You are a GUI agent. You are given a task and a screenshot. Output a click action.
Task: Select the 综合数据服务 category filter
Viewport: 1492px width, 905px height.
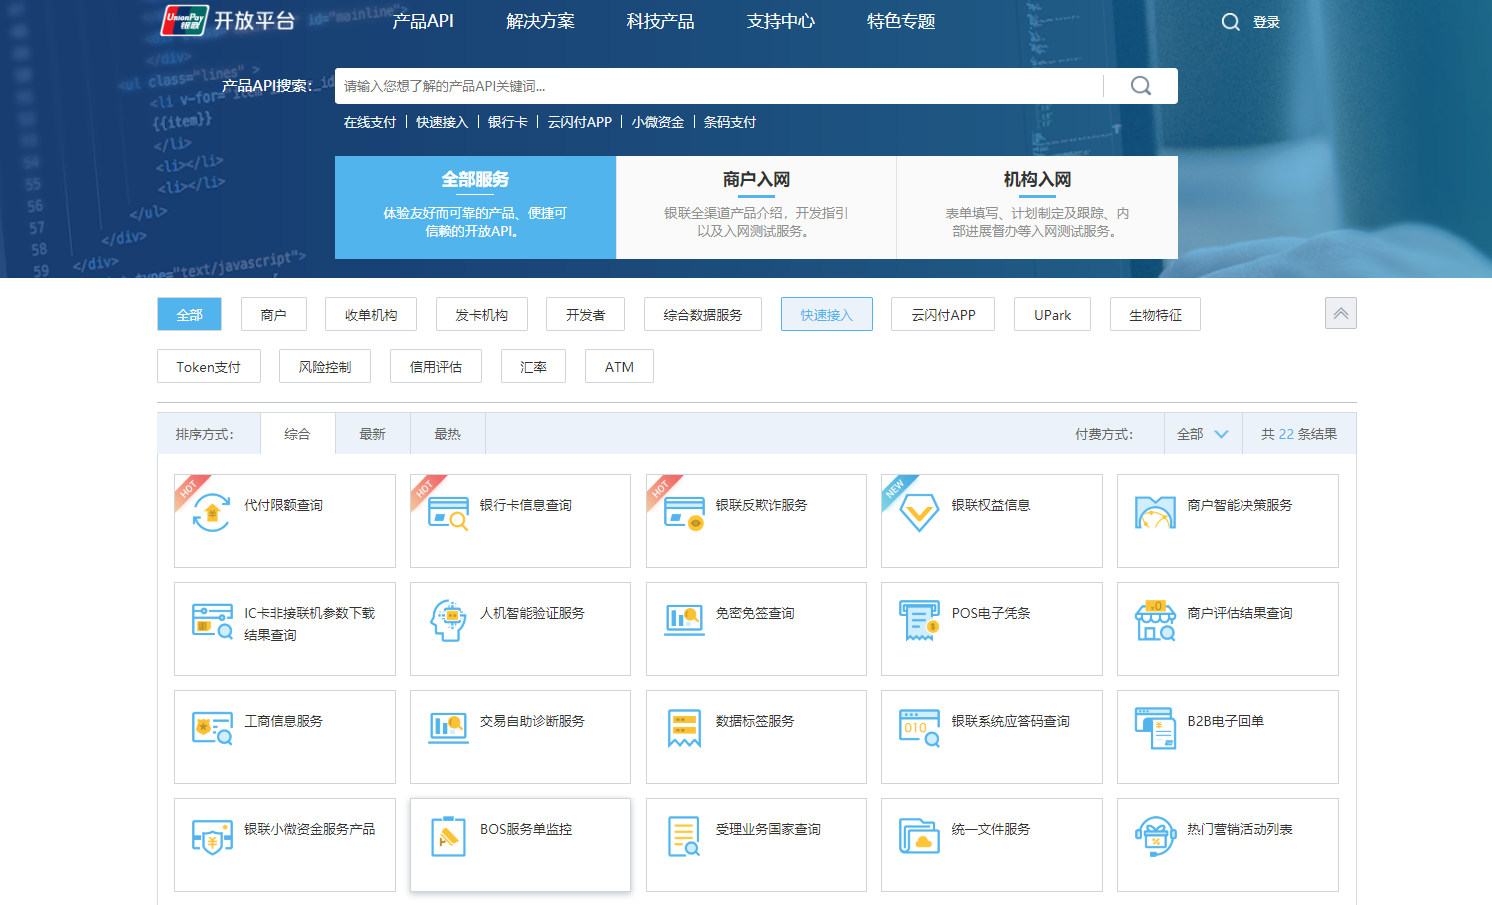click(703, 314)
